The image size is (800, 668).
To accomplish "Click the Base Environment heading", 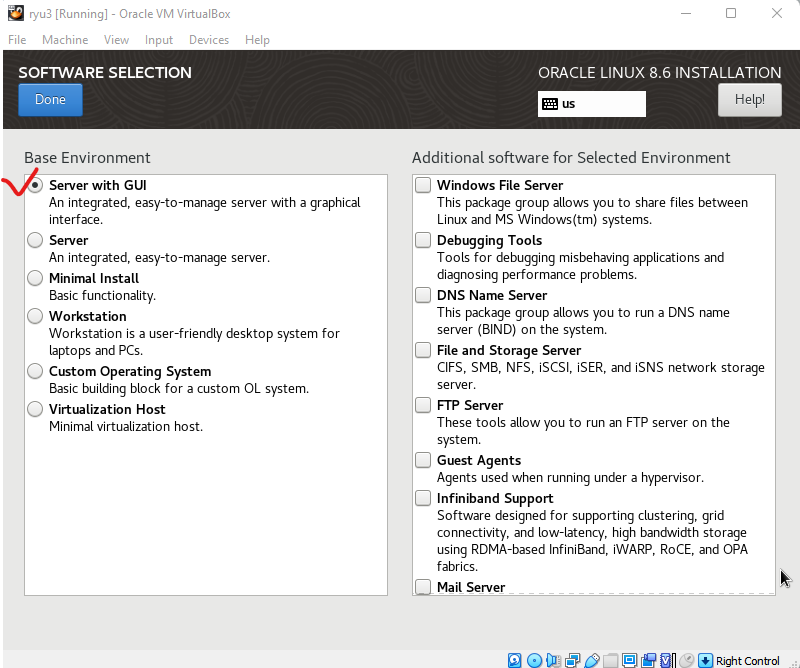I will tap(87, 158).
